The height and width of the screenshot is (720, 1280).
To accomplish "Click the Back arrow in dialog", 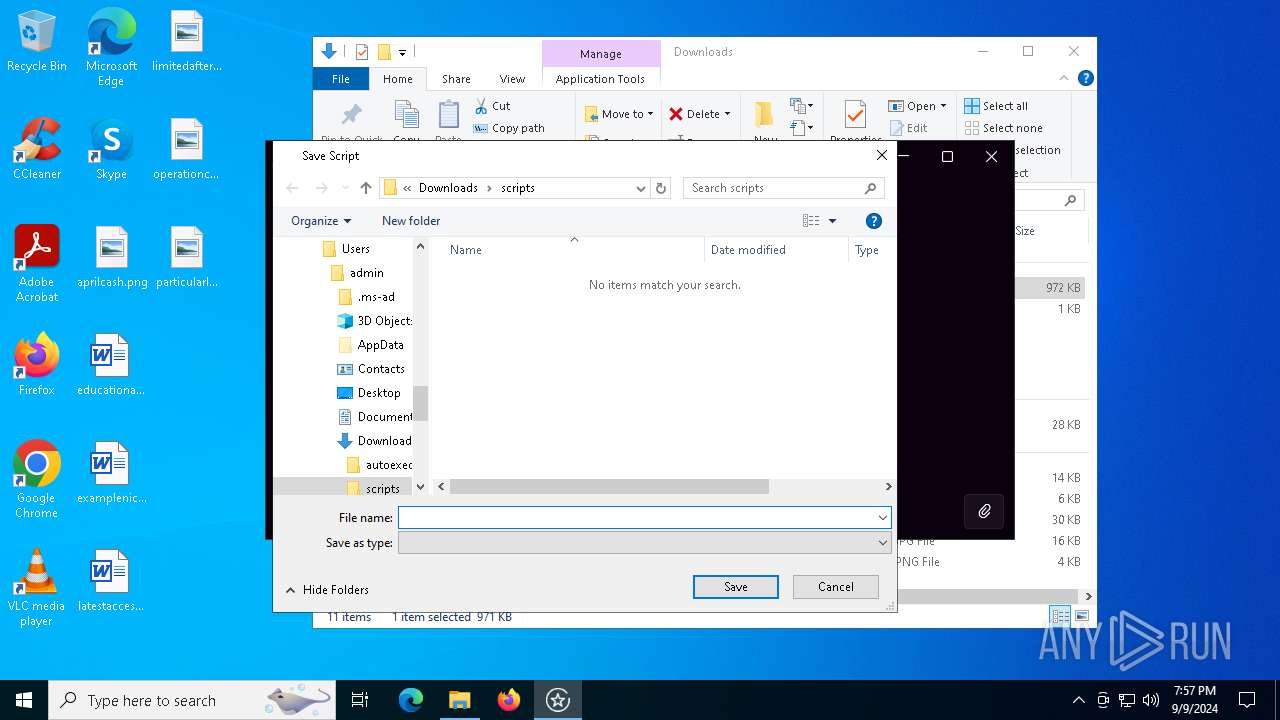I will pos(292,188).
